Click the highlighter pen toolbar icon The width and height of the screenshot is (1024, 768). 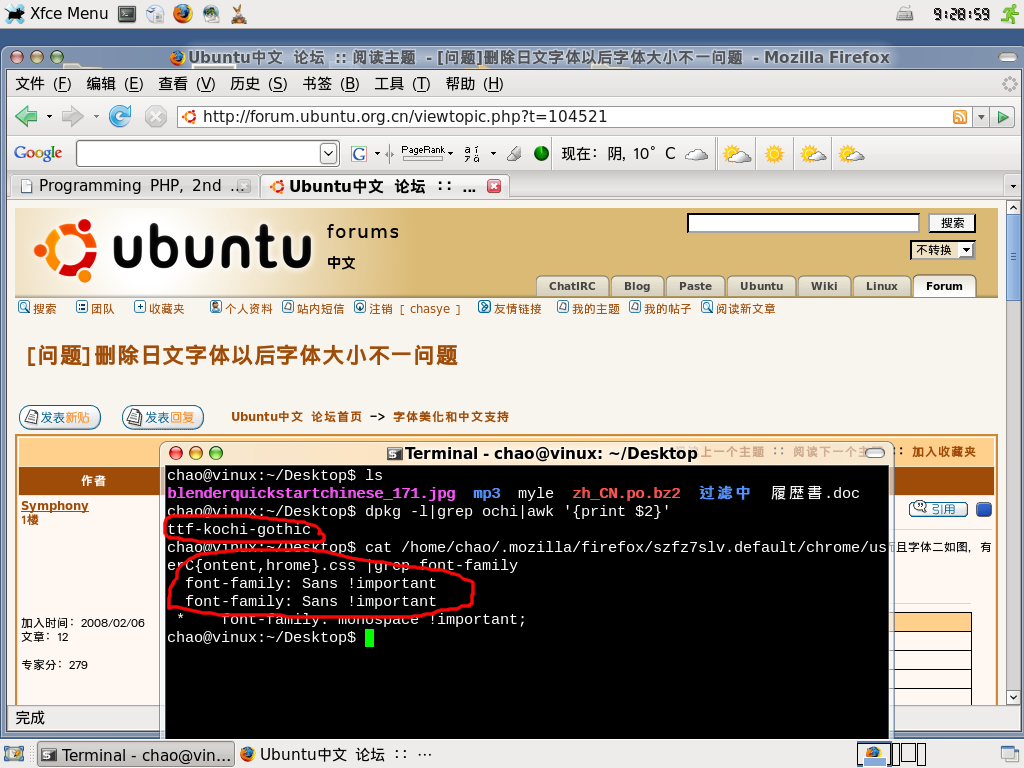[515, 153]
